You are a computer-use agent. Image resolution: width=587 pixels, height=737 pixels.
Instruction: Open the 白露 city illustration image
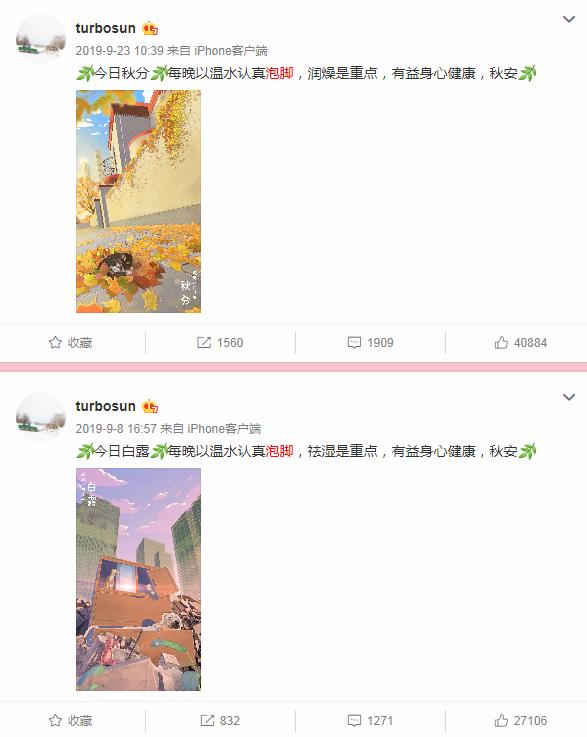[139, 579]
